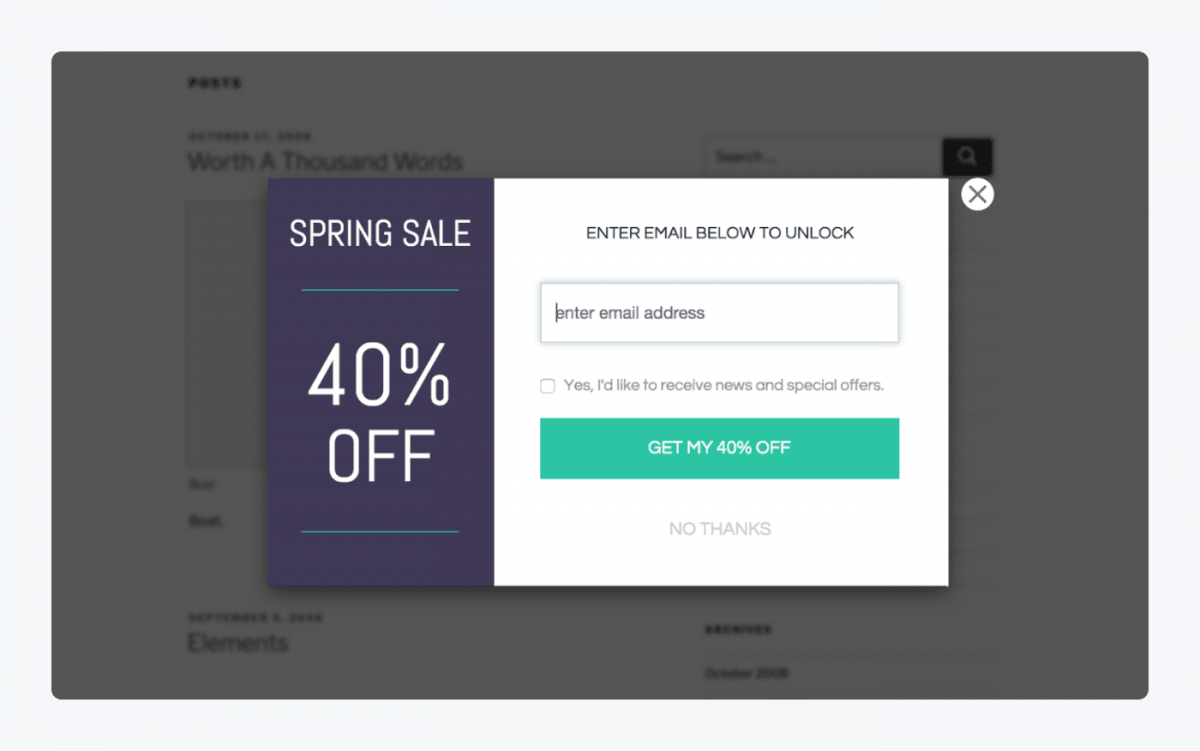
Task: Close the Spring Sale popup
Action: pyautogui.click(x=977, y=195)
